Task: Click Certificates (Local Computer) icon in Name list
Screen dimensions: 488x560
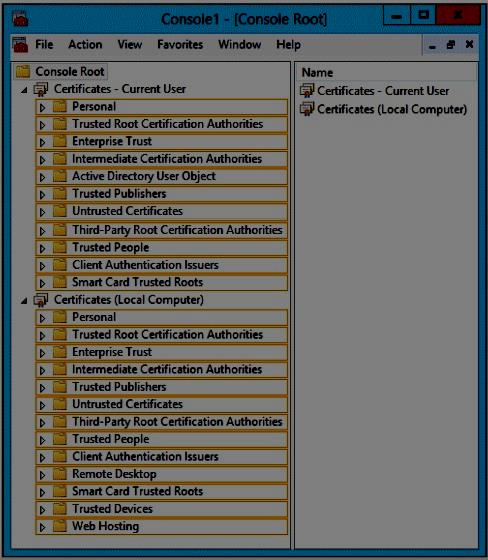Action: (307, 109)
